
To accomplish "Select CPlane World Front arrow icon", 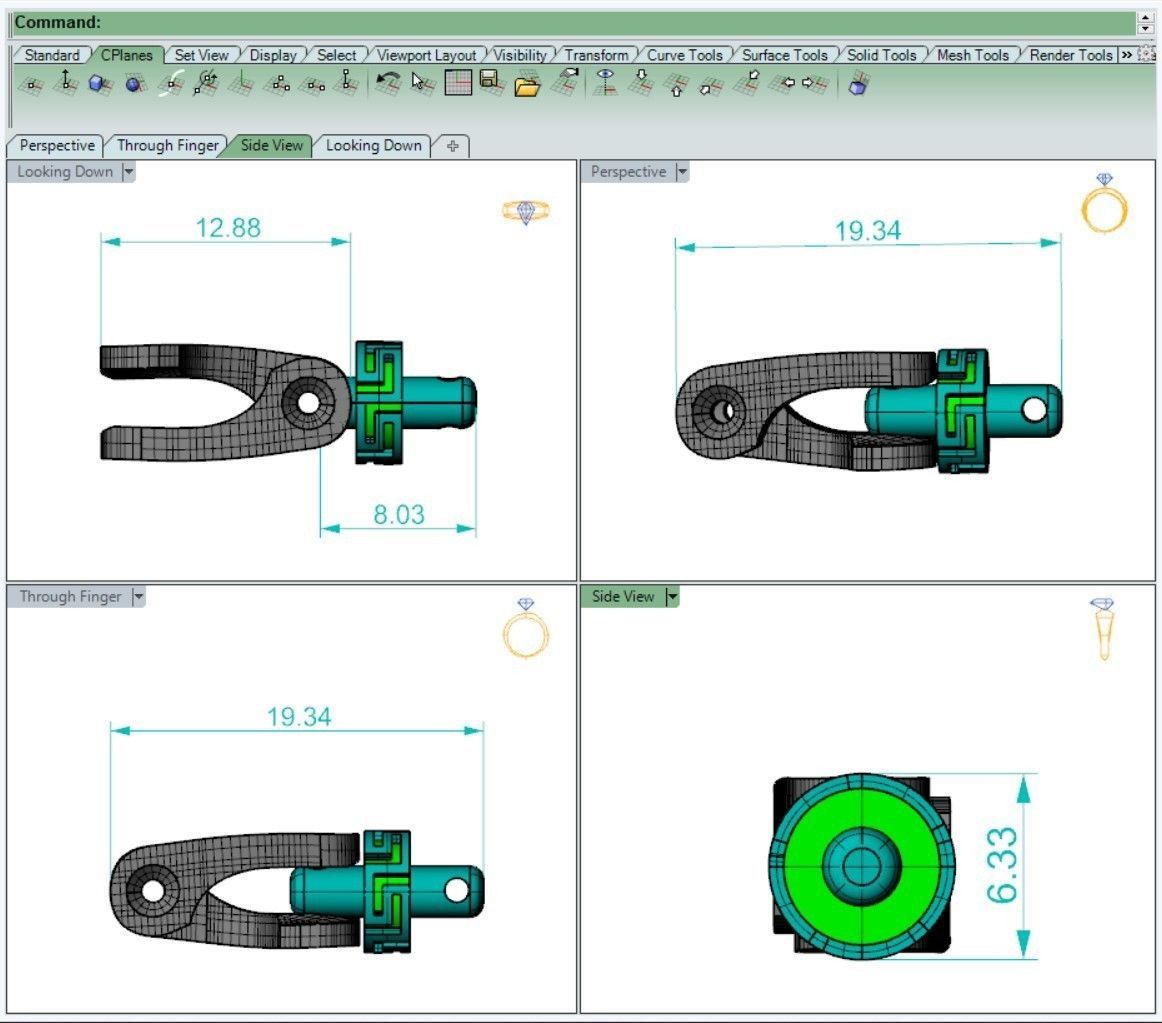I will [x=711, y=85].
